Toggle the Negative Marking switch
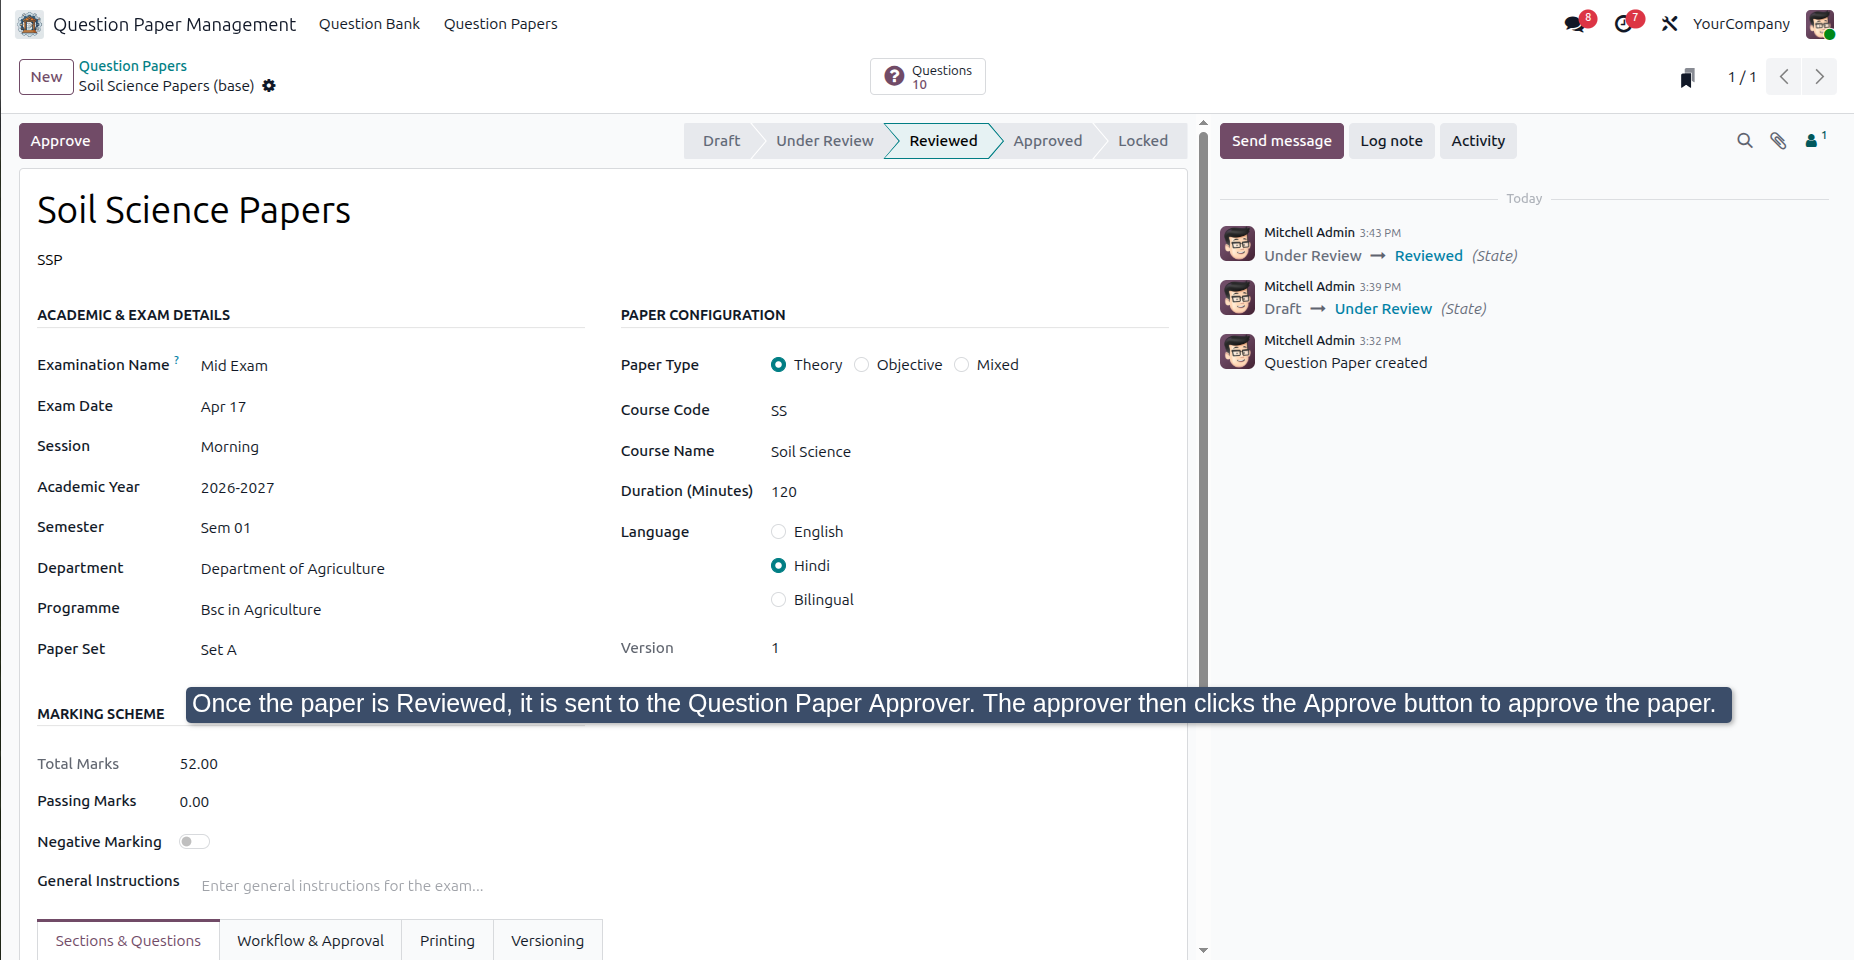The image size is (1854, 960). (195, 842)
